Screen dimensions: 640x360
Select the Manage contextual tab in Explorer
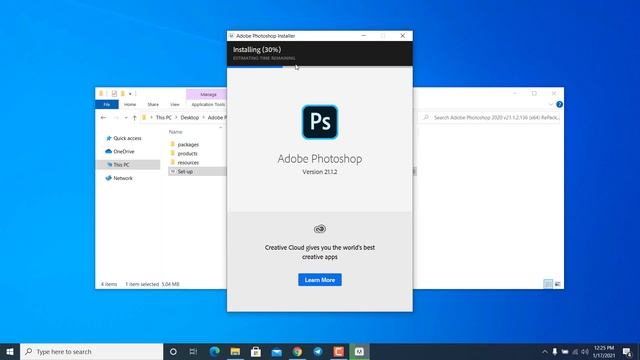[207, 94]
